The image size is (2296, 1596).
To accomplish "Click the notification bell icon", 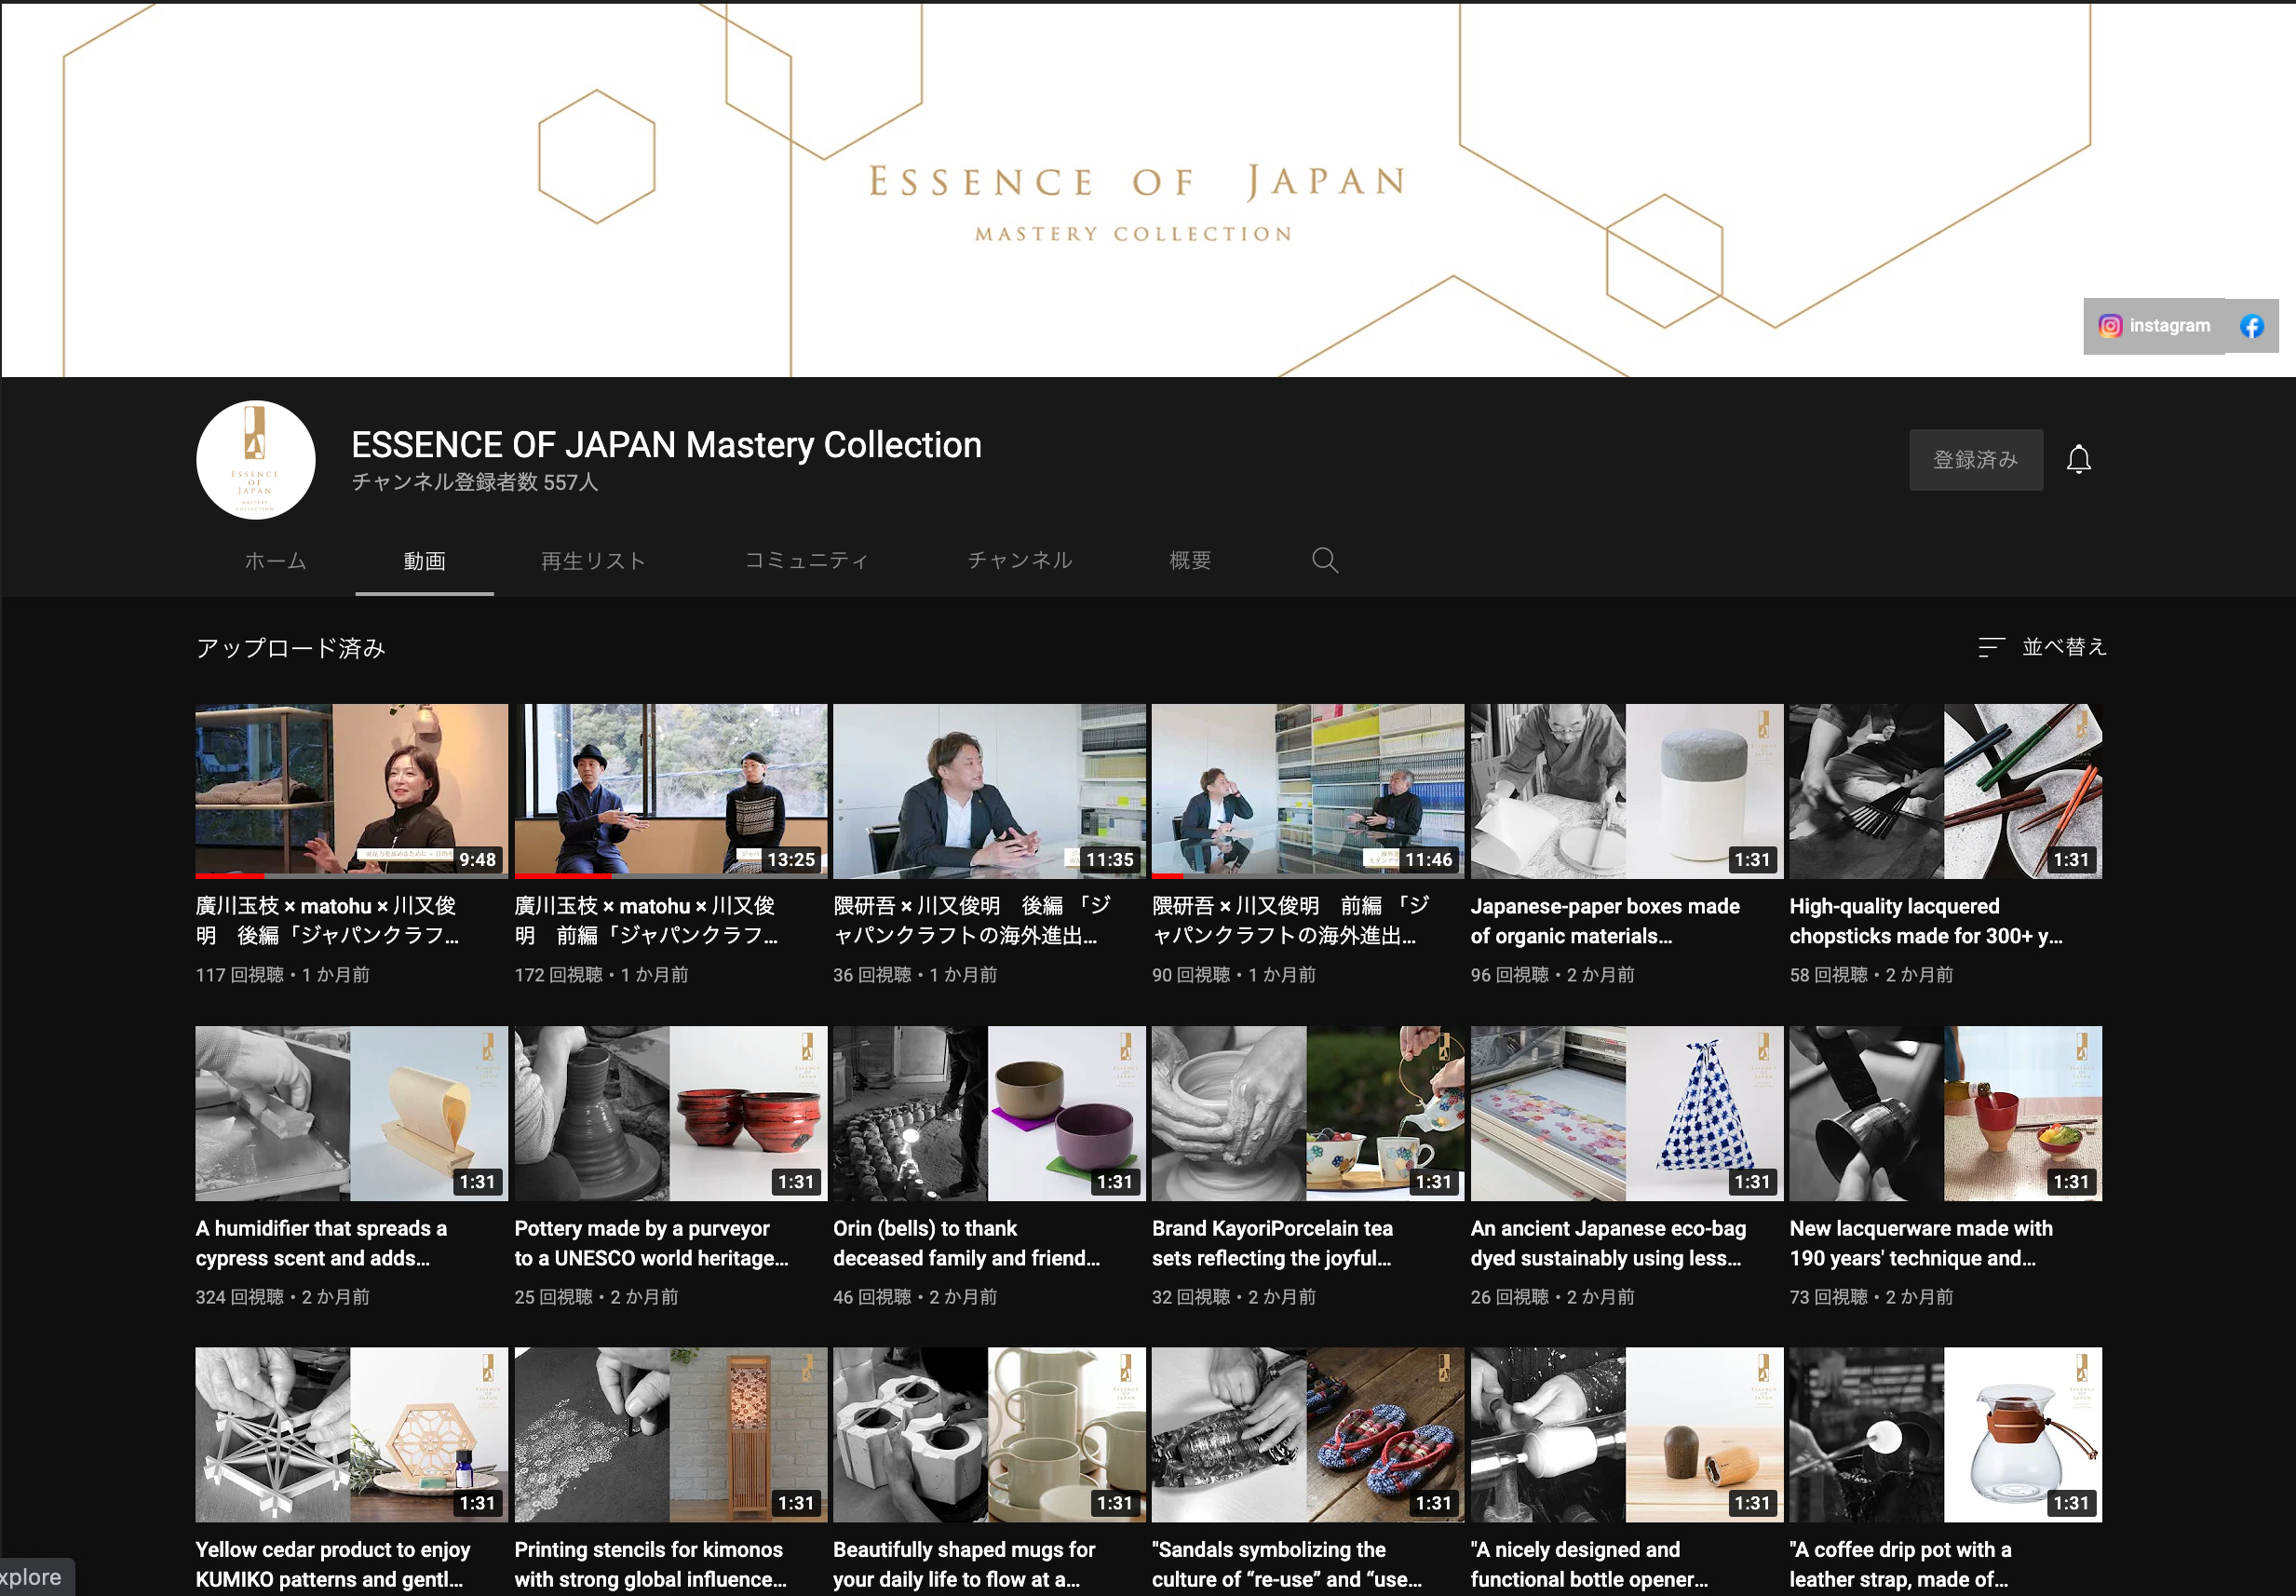I will point(2078,460).
